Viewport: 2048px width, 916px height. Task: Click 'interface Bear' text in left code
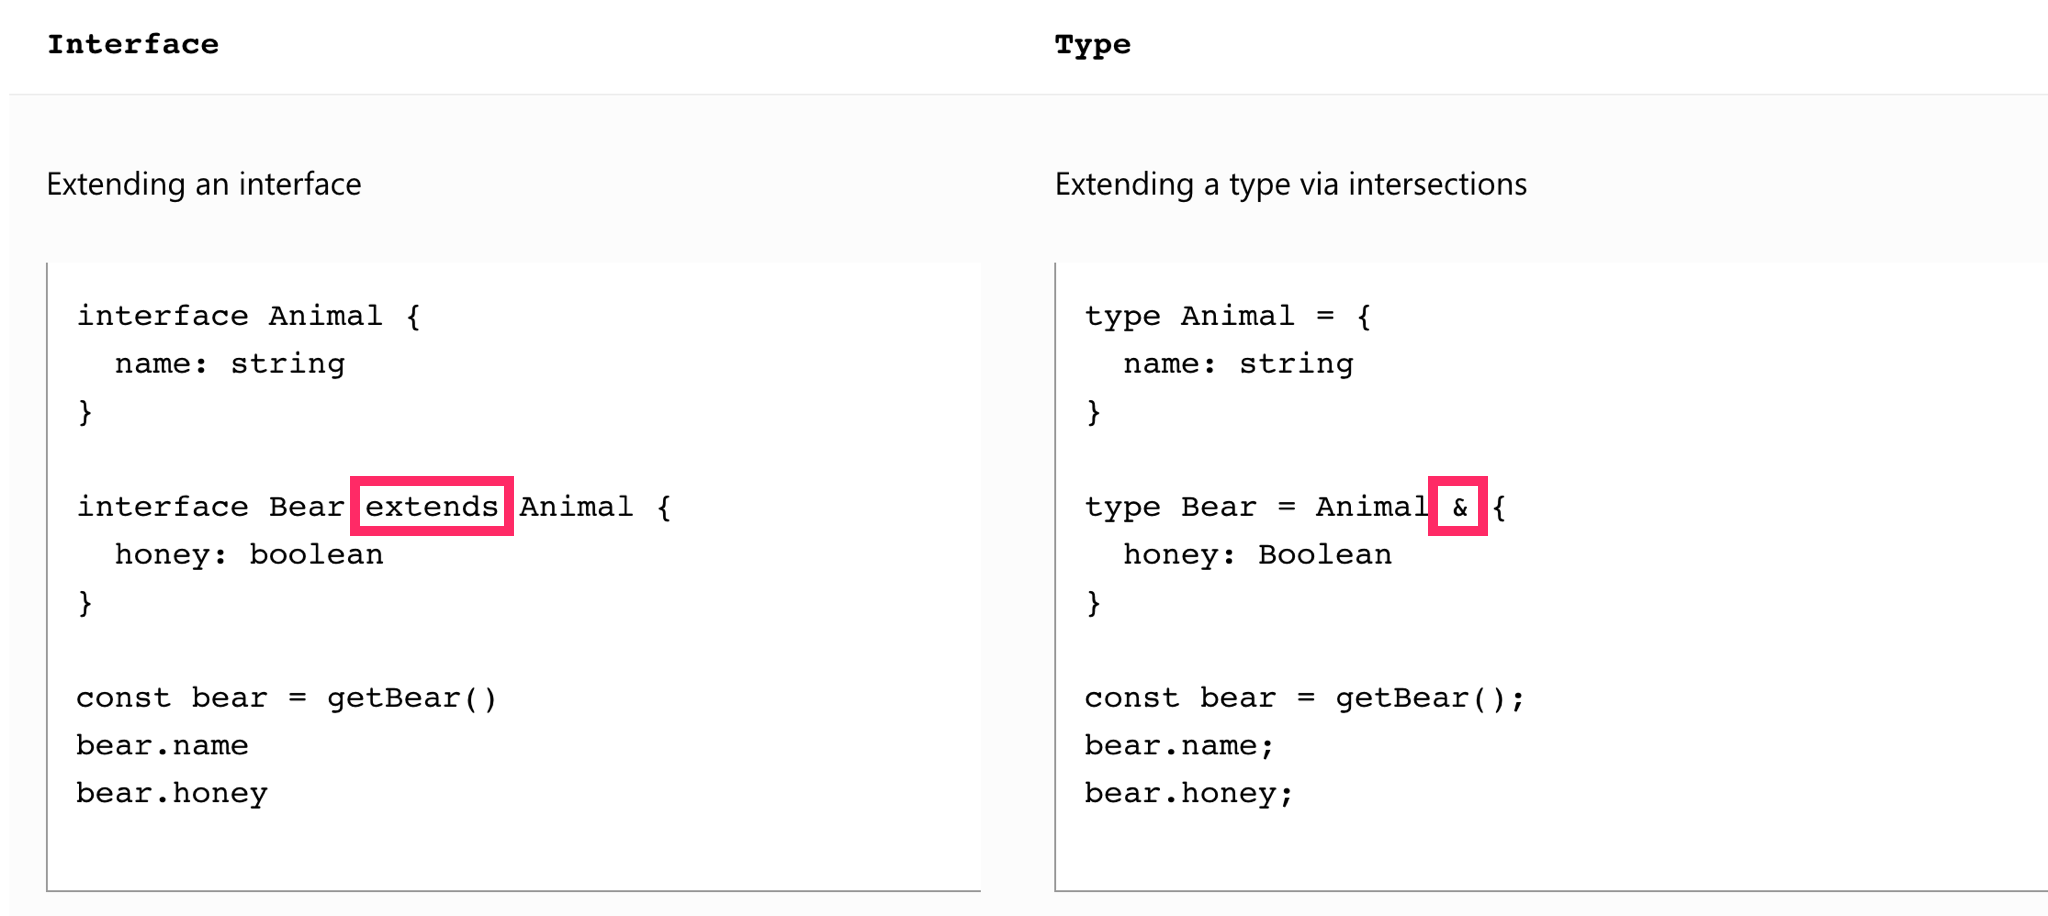pos(211,506)
